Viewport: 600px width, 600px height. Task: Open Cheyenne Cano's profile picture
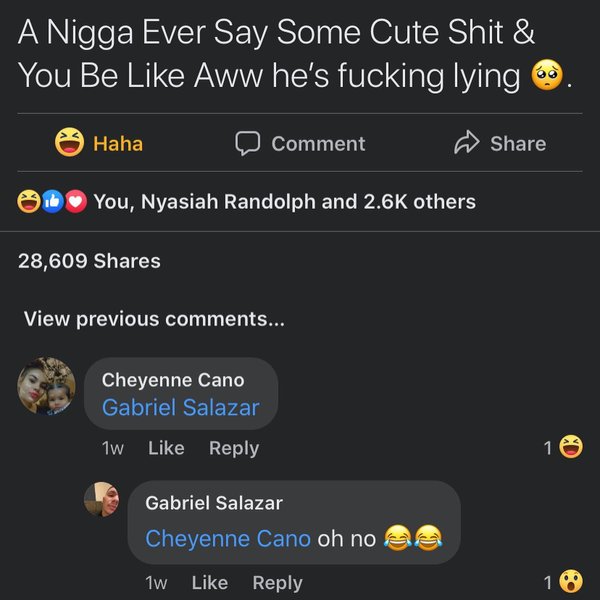pos(47,385)
